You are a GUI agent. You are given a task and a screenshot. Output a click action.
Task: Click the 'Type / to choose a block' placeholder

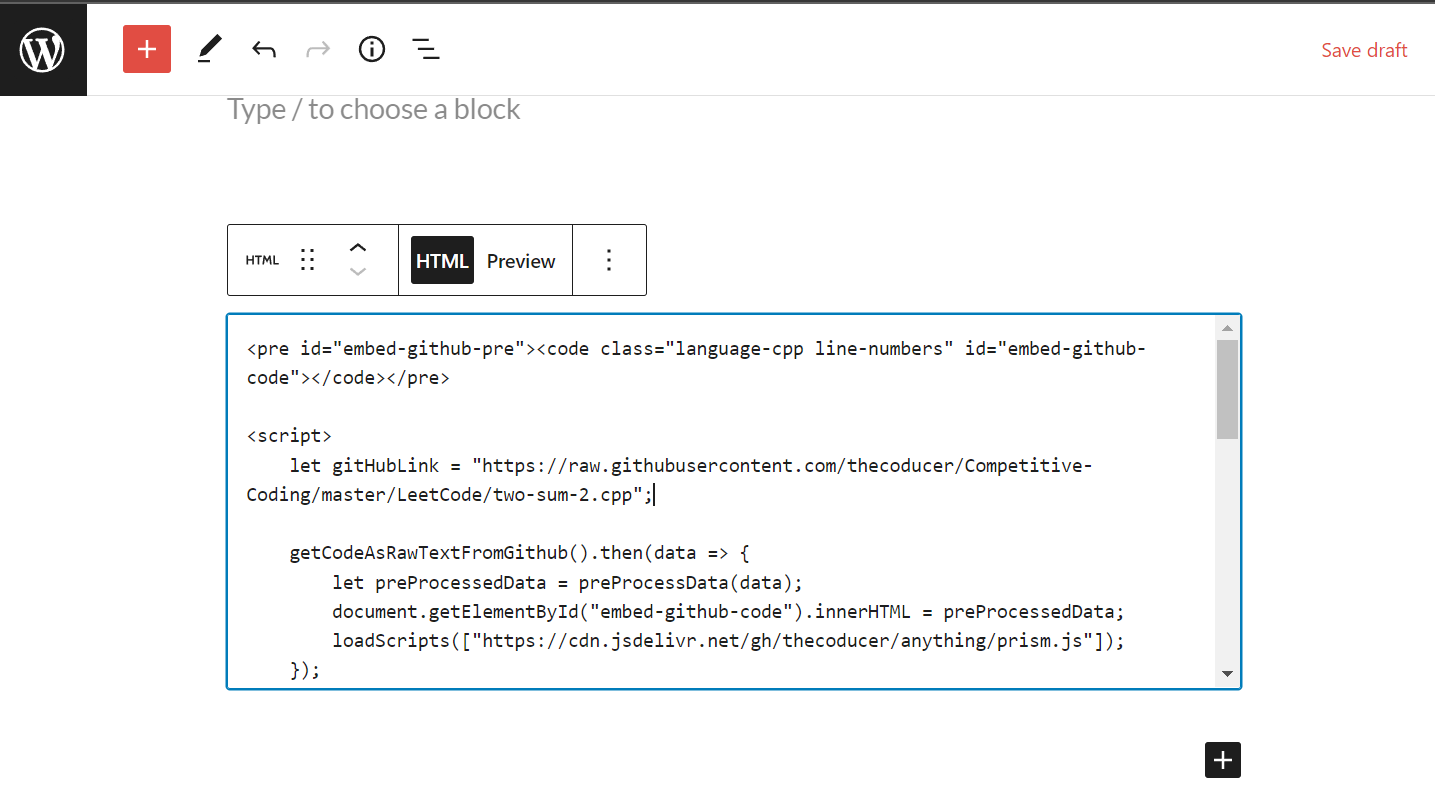373,109
